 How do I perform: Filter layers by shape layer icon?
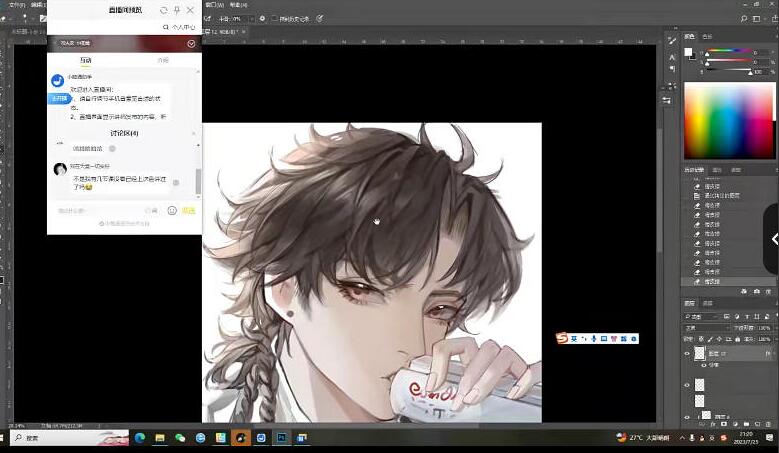757,316
